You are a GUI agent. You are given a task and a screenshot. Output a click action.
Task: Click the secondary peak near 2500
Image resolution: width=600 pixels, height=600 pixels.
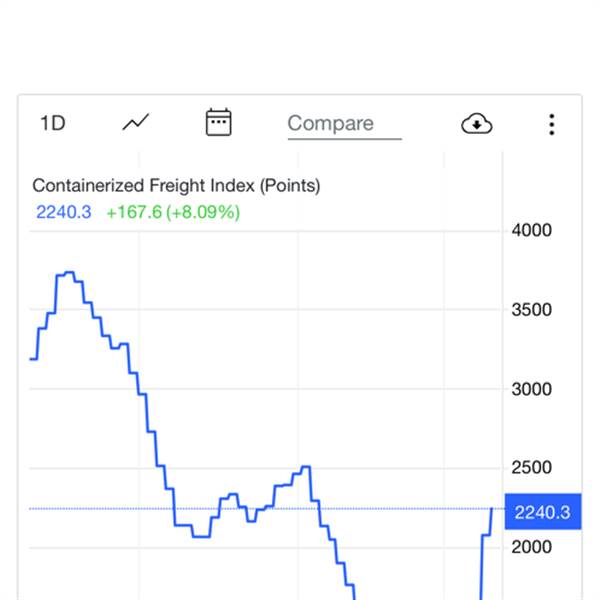pos(306,466)
